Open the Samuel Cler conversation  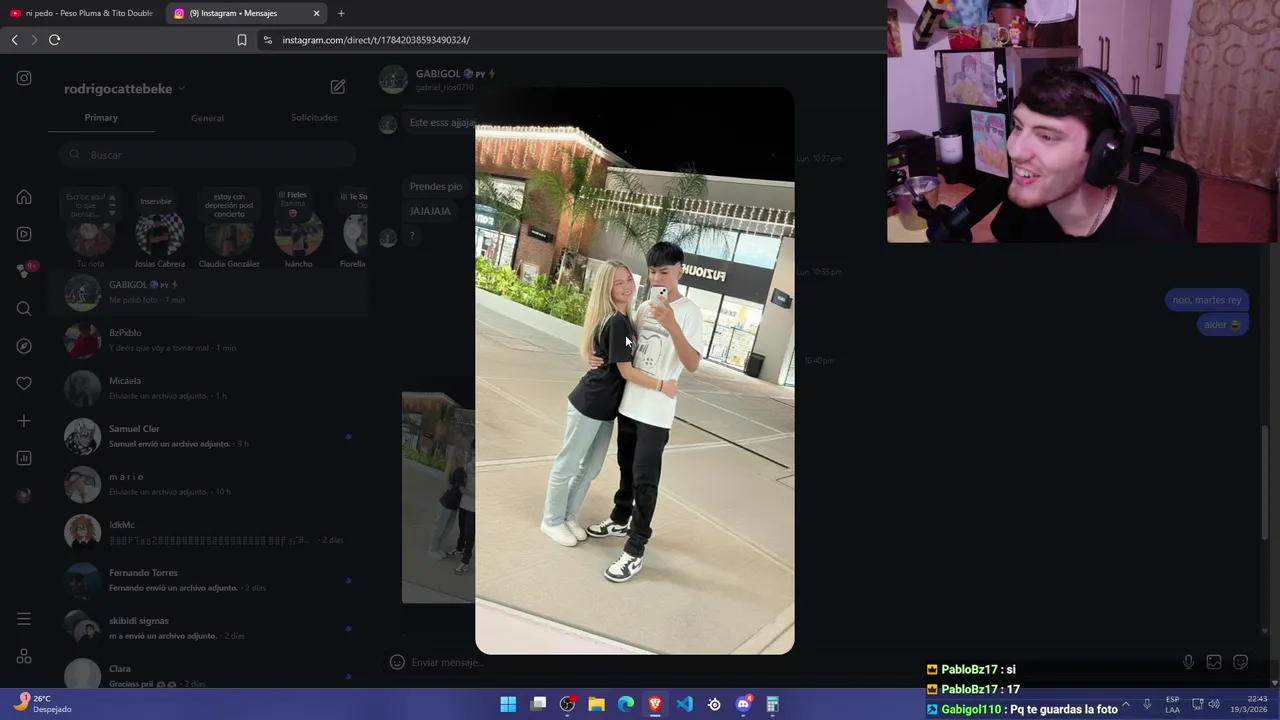(207, 436)
